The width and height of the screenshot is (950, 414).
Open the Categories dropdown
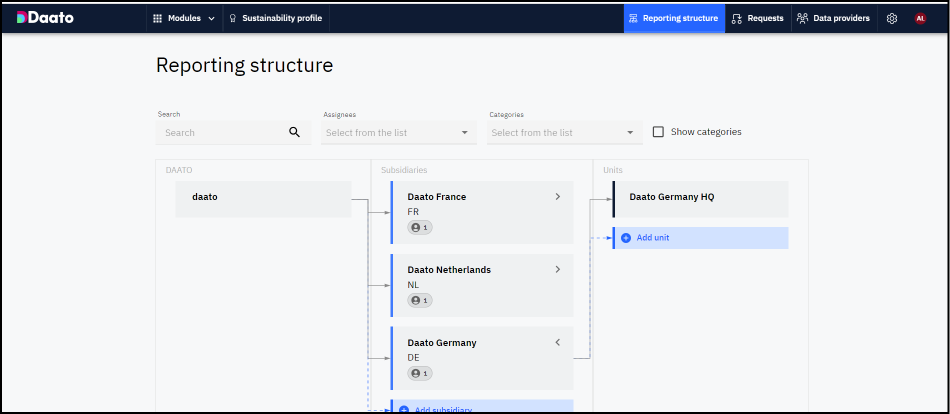point(565,132)
